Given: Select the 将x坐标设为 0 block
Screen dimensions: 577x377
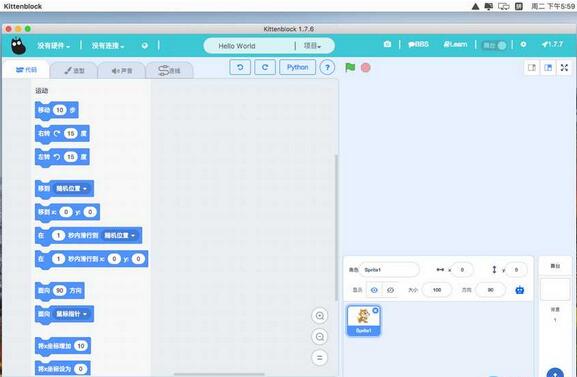Looking at the screenshot, I should pos(63,369).
